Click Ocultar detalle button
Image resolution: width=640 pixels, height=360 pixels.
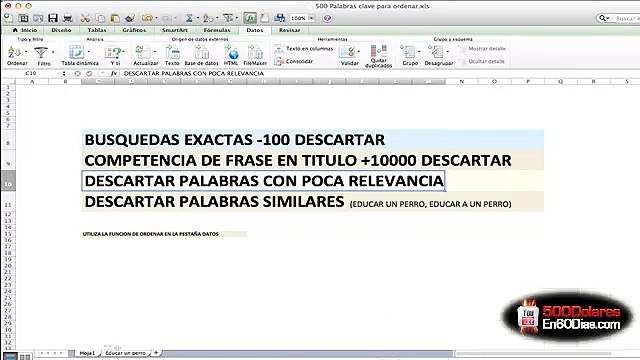(x=482, y=61)
